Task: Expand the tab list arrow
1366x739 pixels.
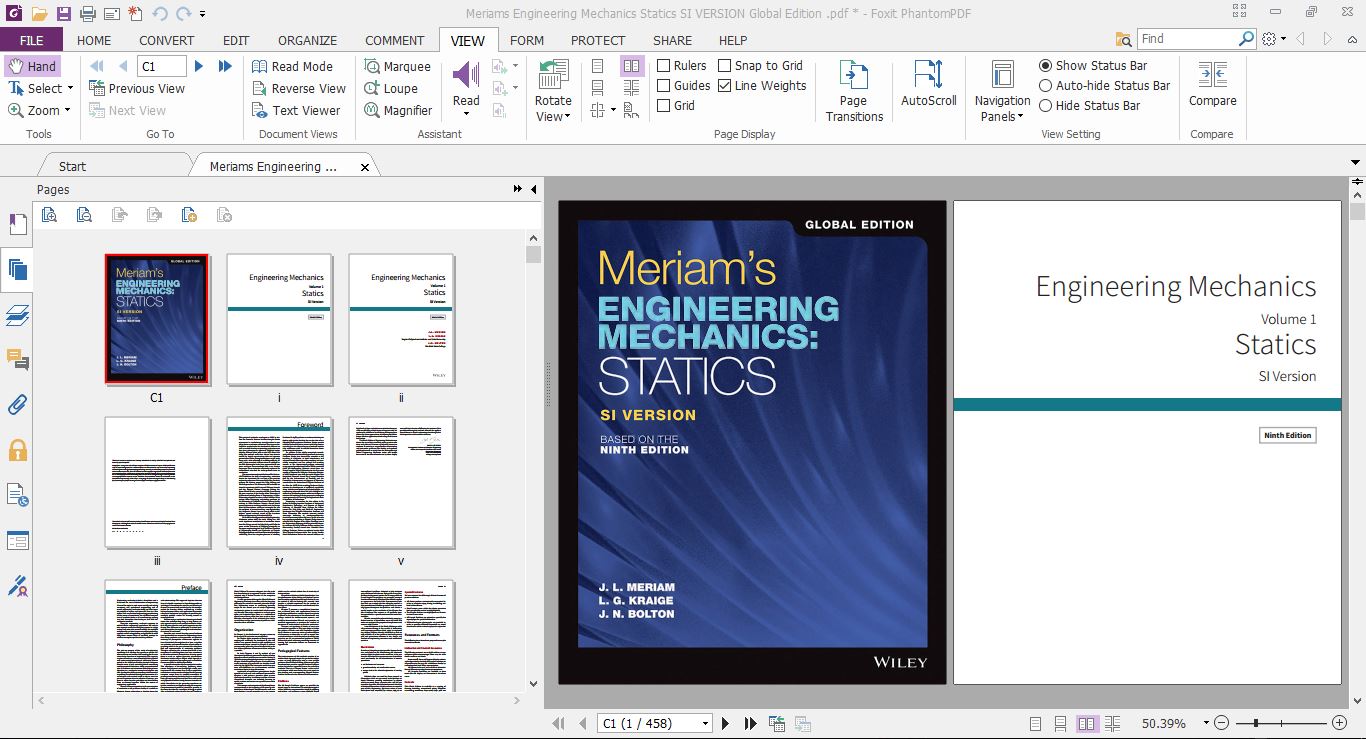Action: pyautogui.click(x=1357, y=162)
